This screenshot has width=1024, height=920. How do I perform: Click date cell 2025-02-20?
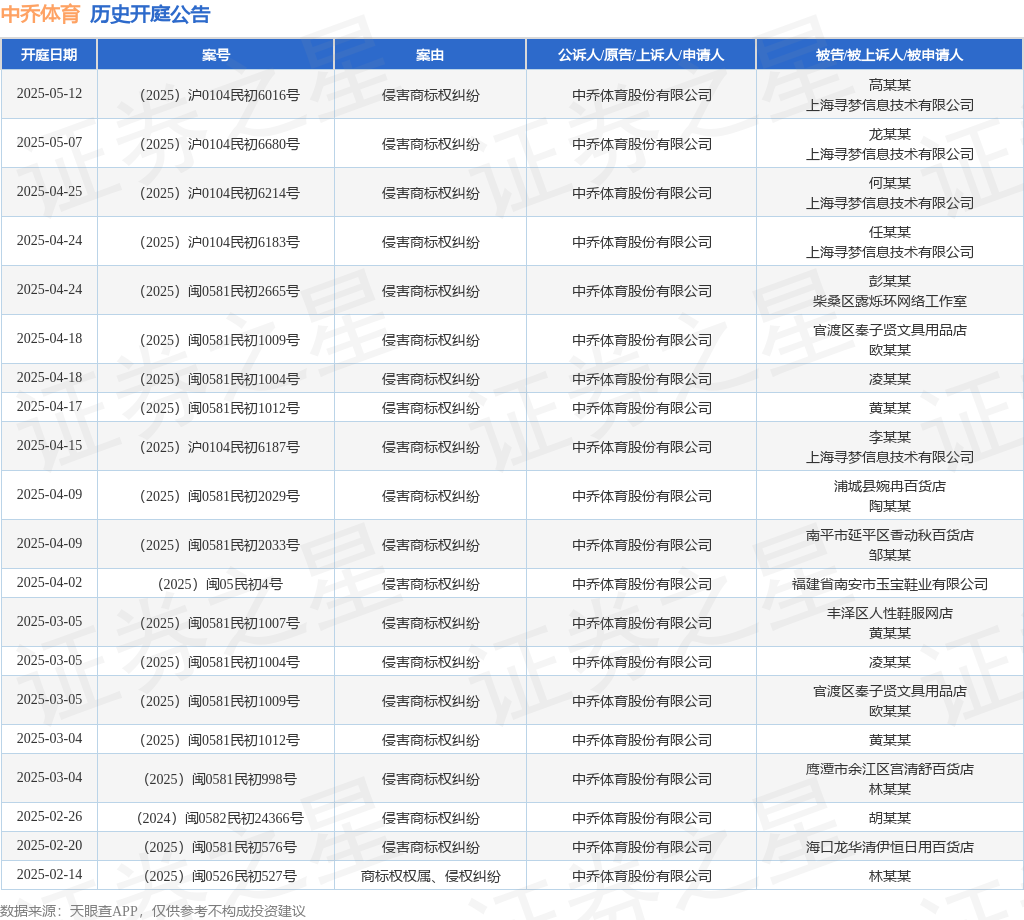pyautogui.click(x=50, y=846)
